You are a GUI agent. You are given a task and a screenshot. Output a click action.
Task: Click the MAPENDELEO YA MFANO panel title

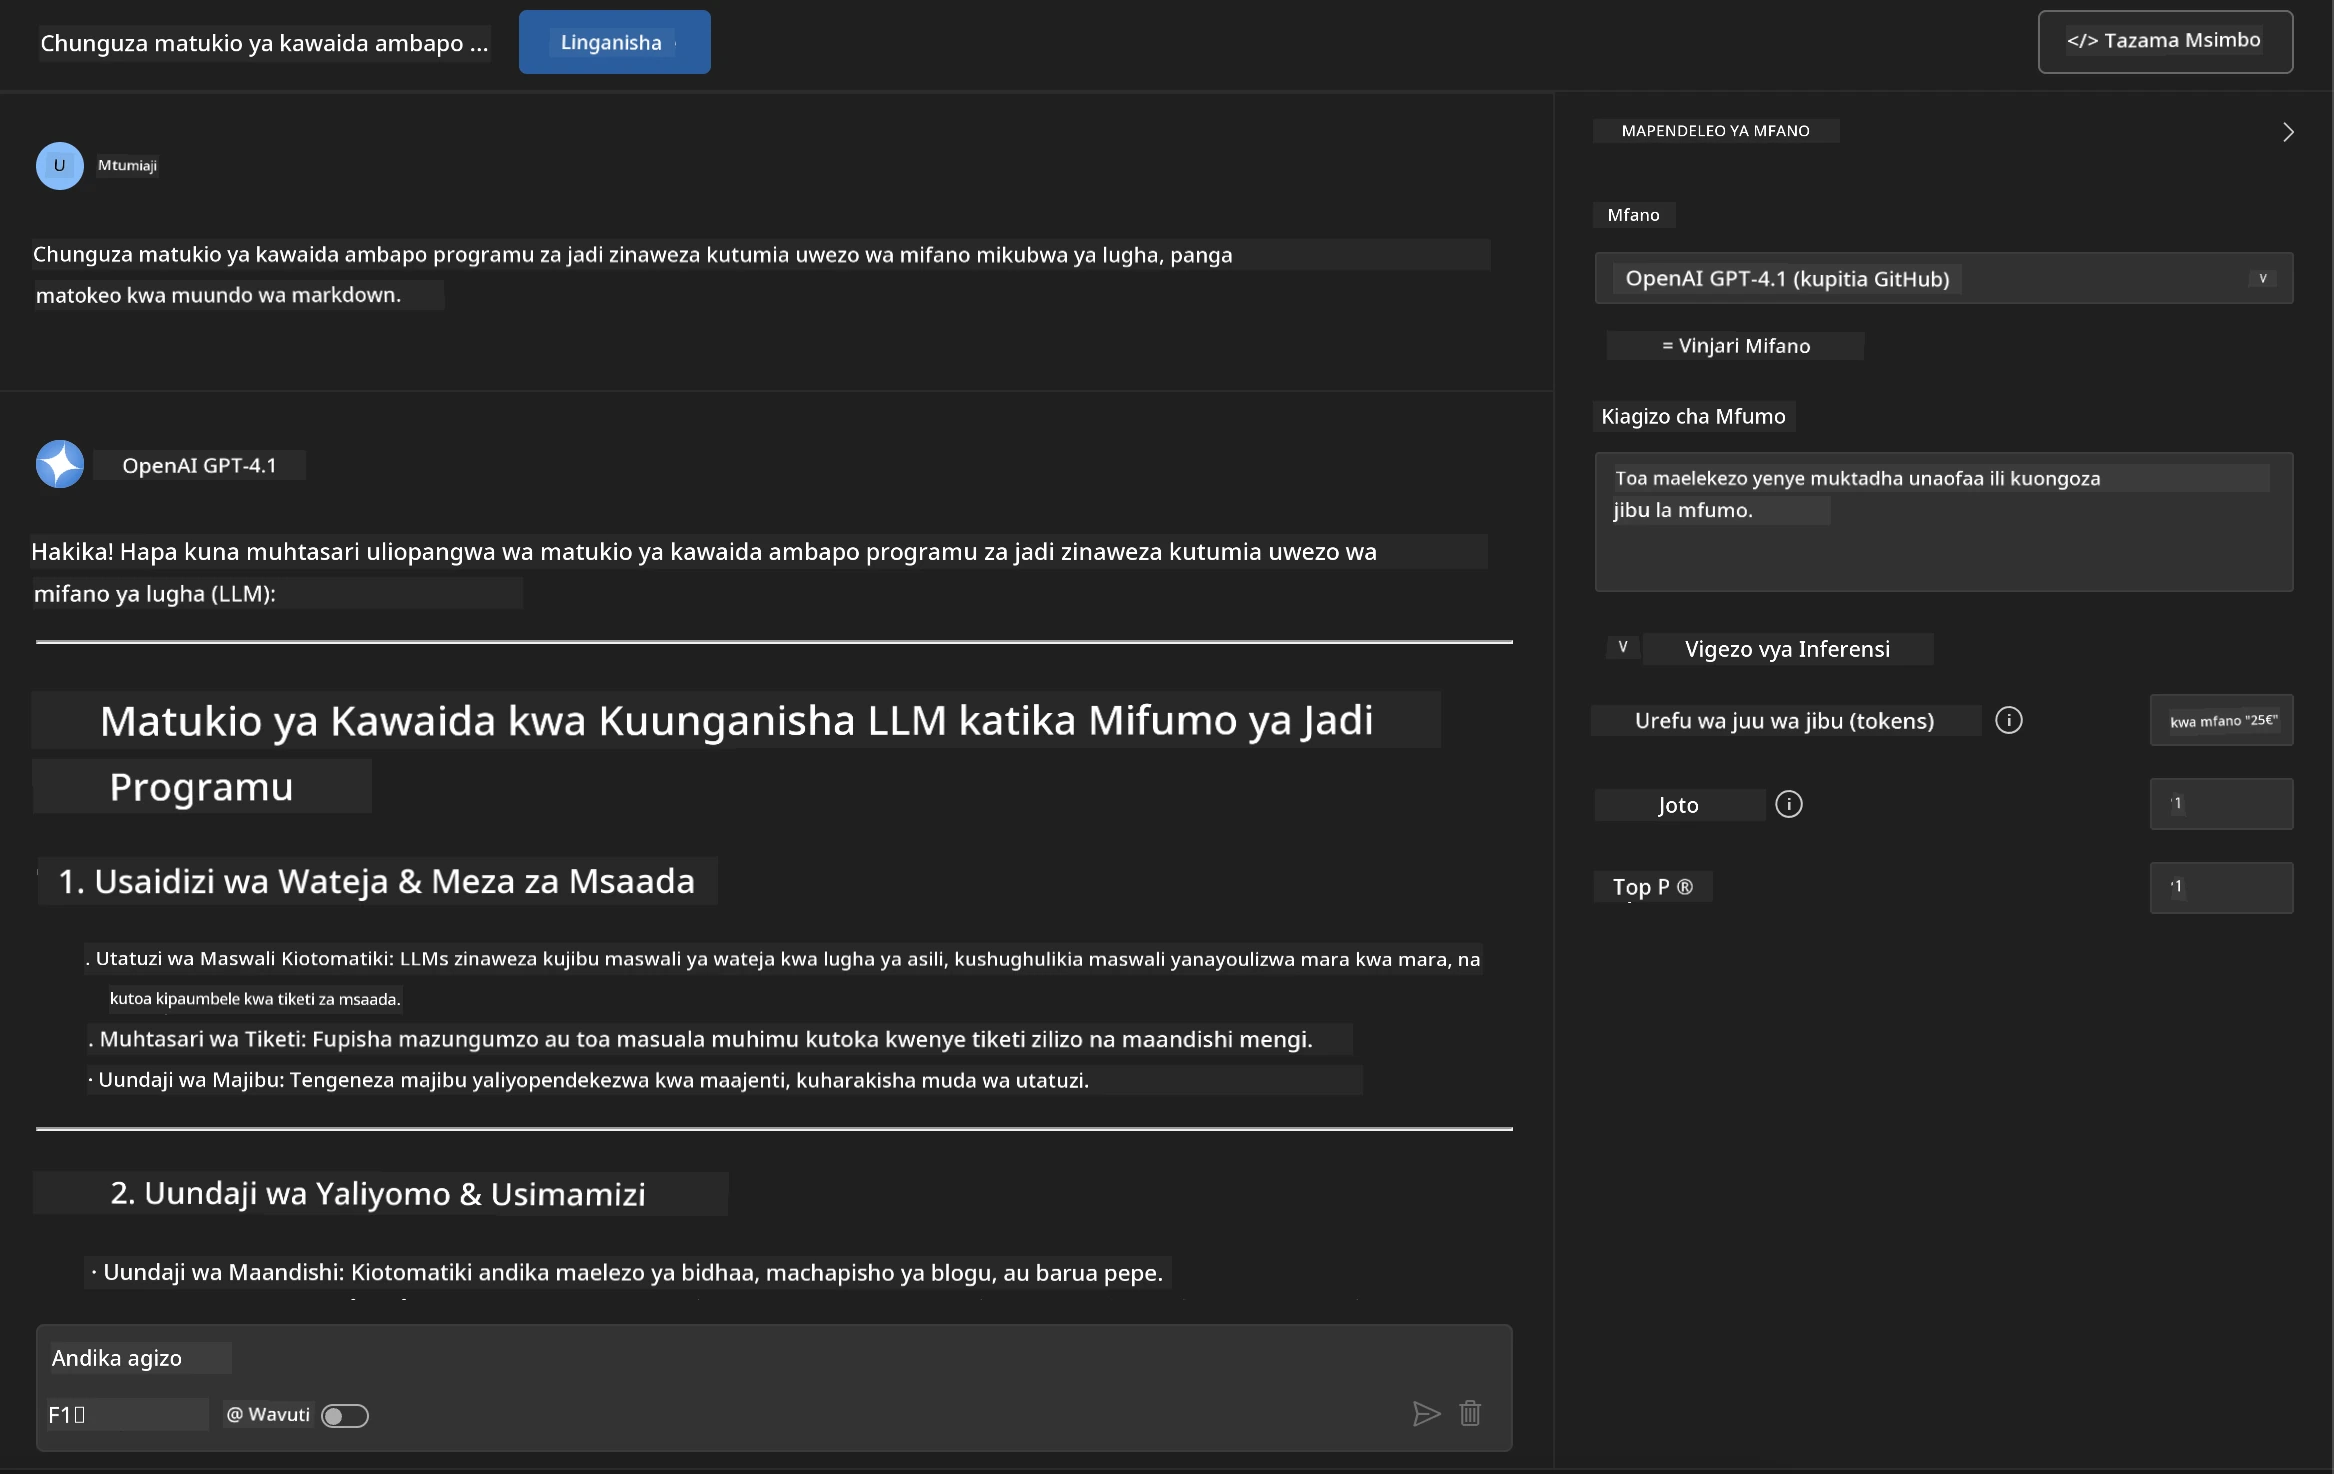(x=1715, y=131)
